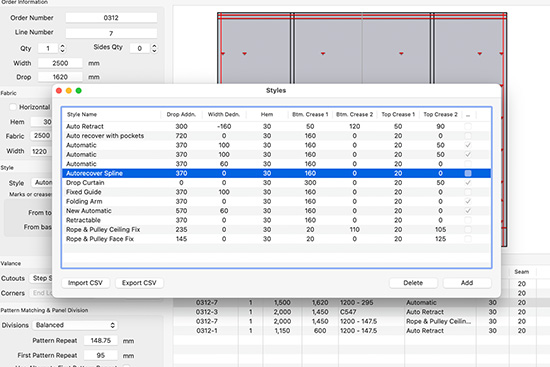Open the Cutouts dropdown
550x367 pixels.
pos(41,278)
